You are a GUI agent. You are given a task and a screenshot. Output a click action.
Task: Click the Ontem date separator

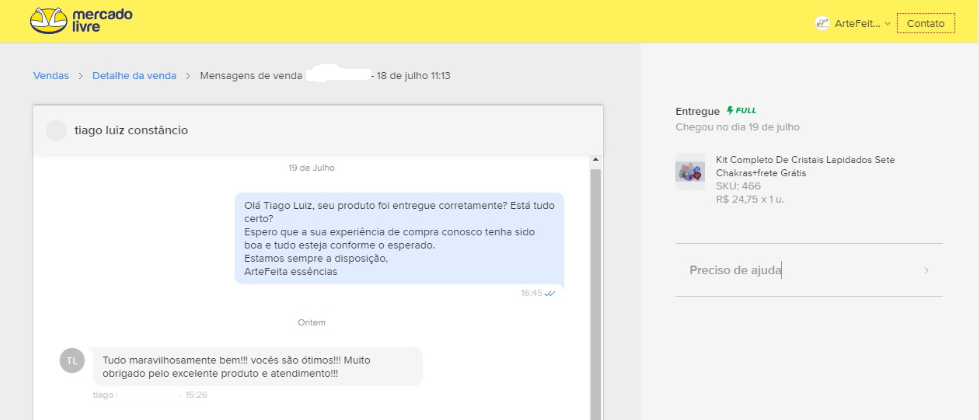[312, 323]
